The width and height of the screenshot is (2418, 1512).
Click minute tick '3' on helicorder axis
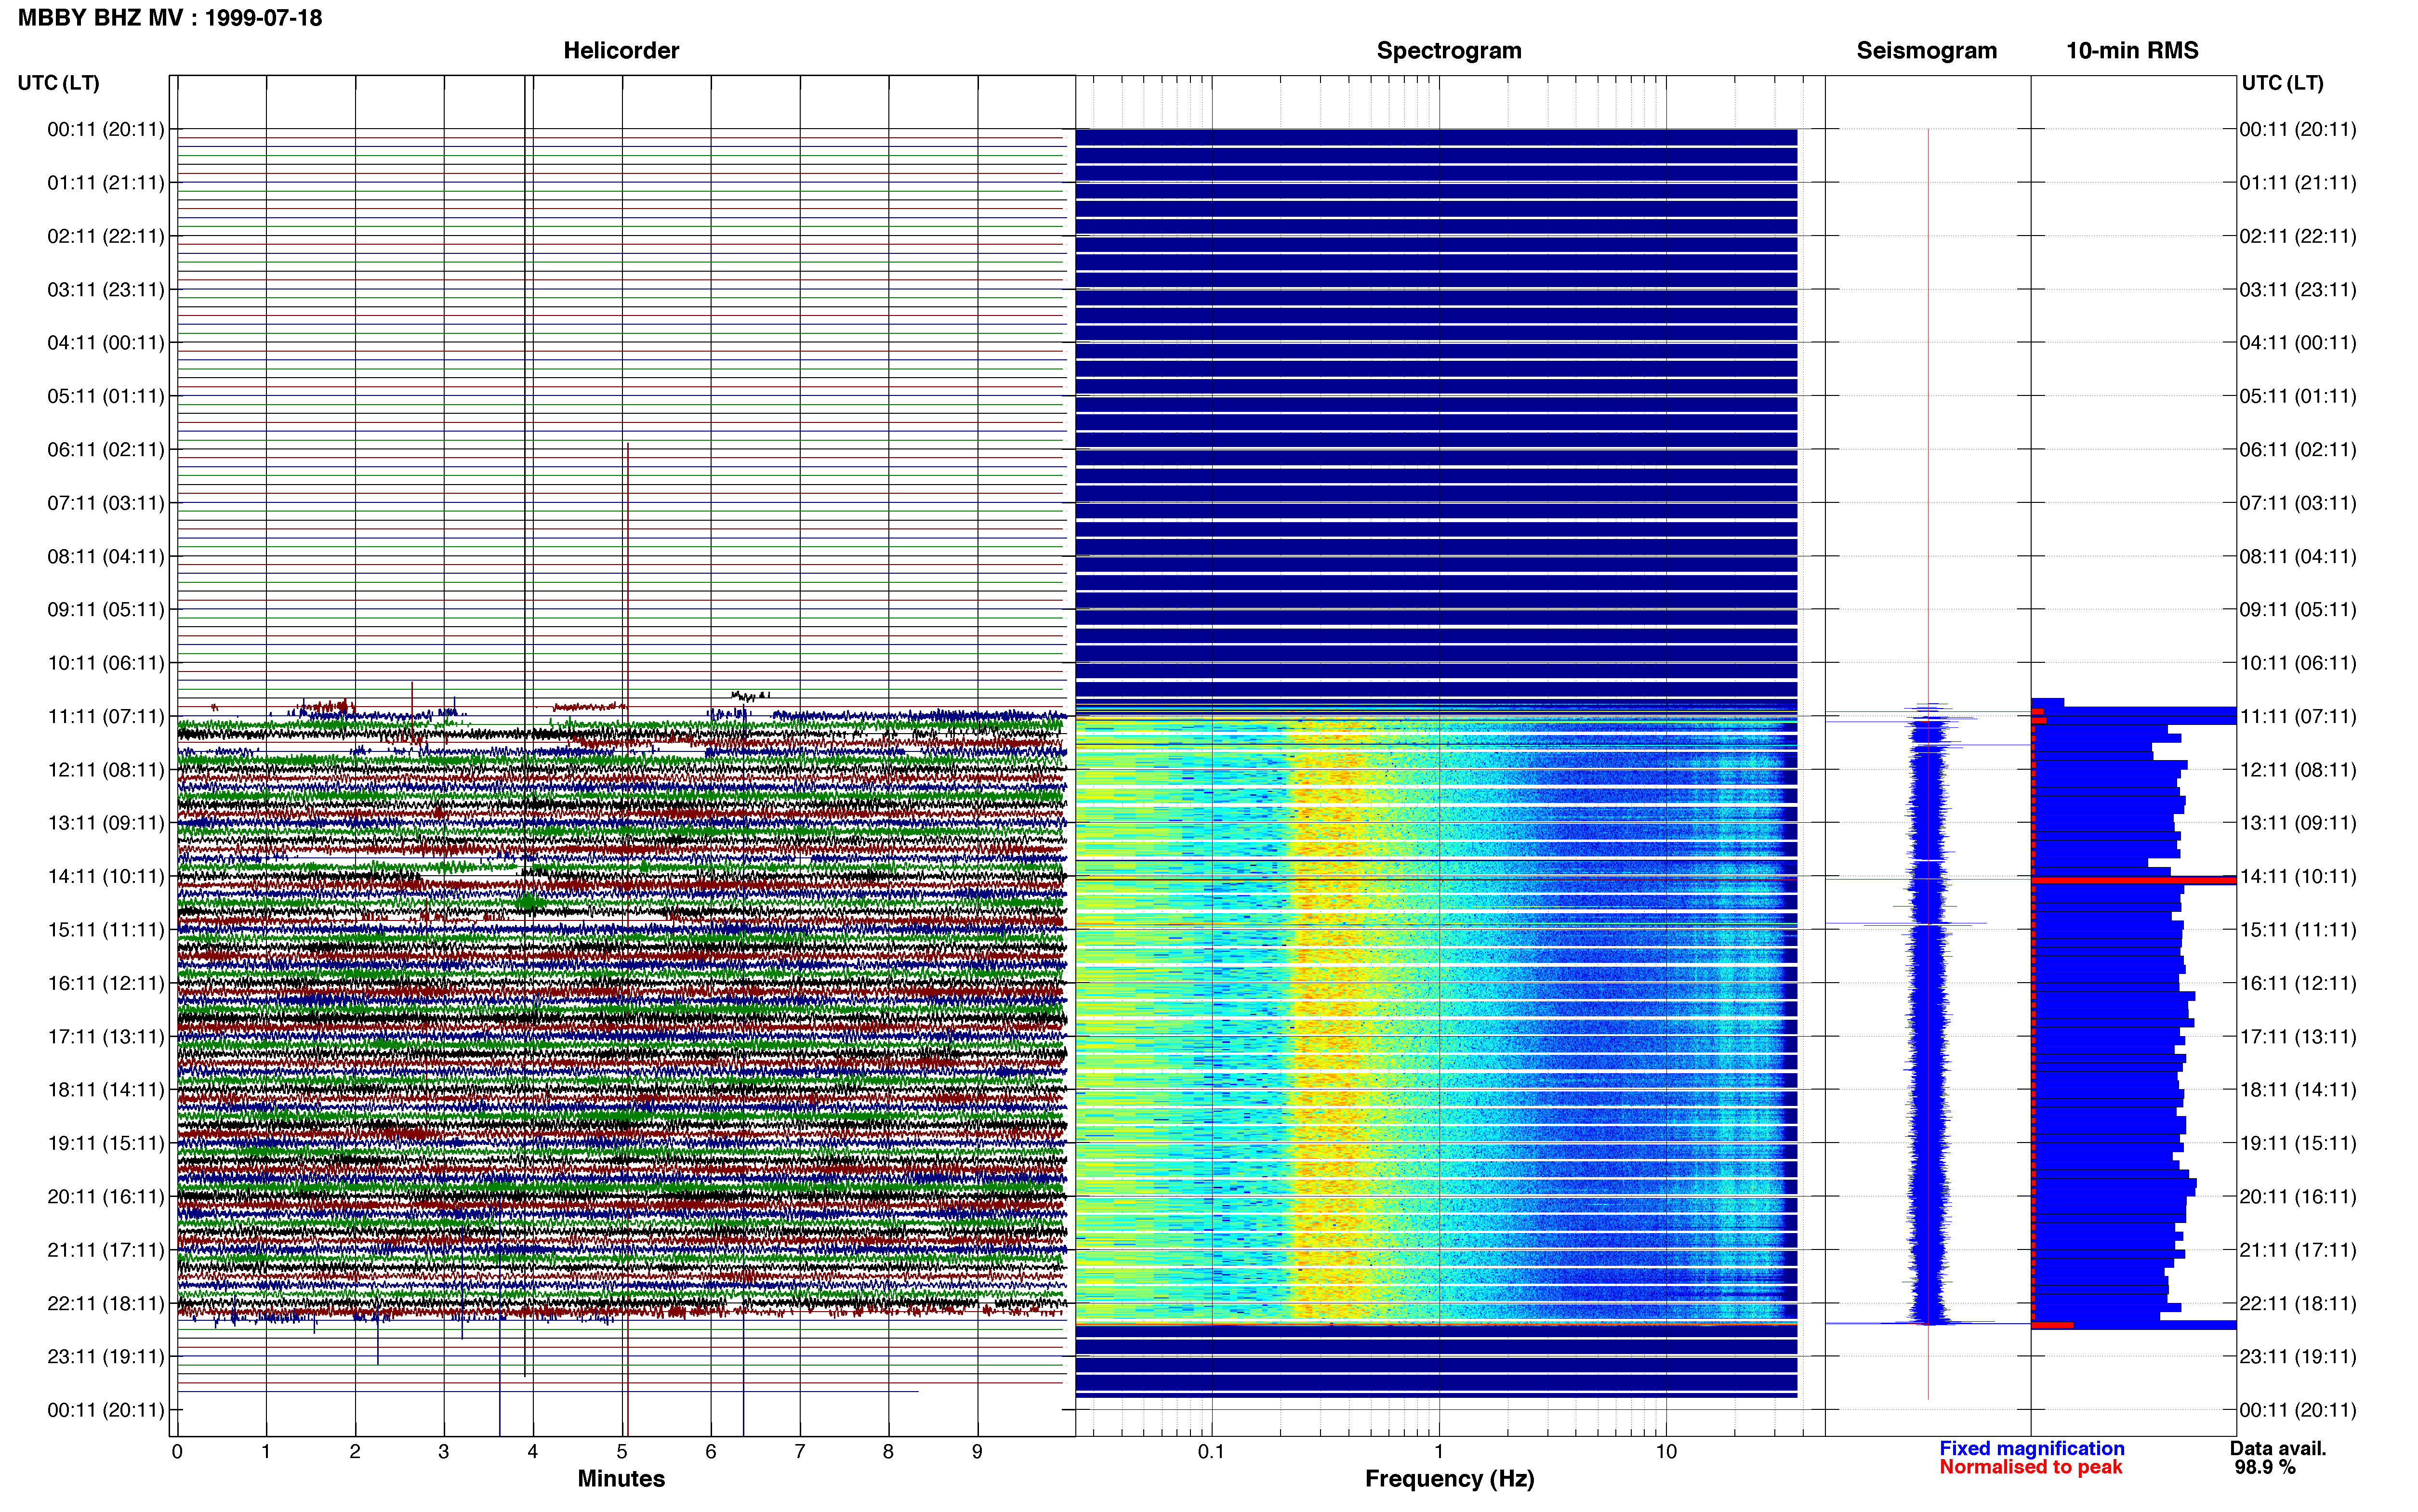(x=444, y=1452)
